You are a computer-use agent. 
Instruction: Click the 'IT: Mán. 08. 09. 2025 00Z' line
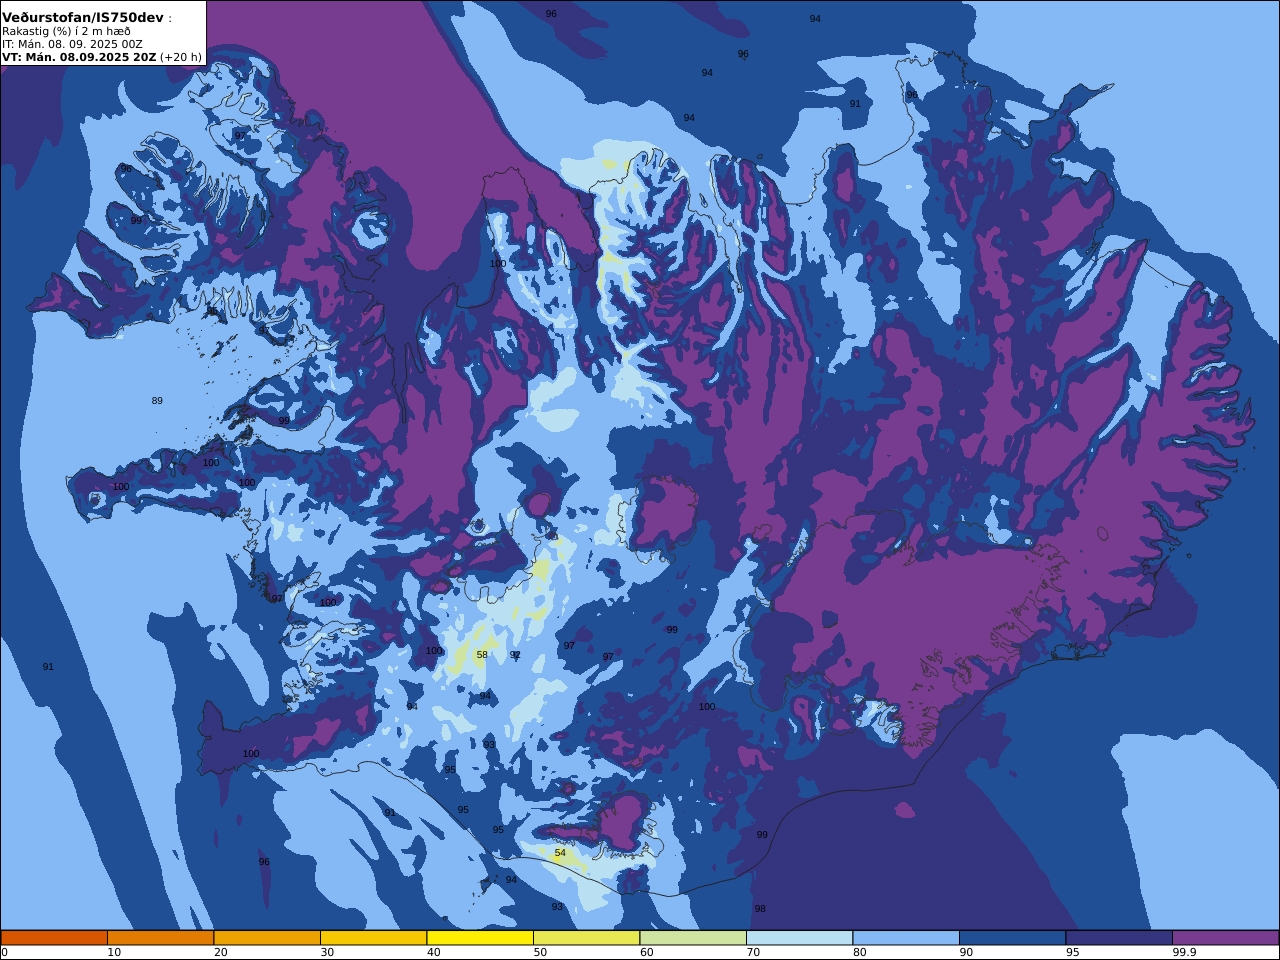coord(72,44)
